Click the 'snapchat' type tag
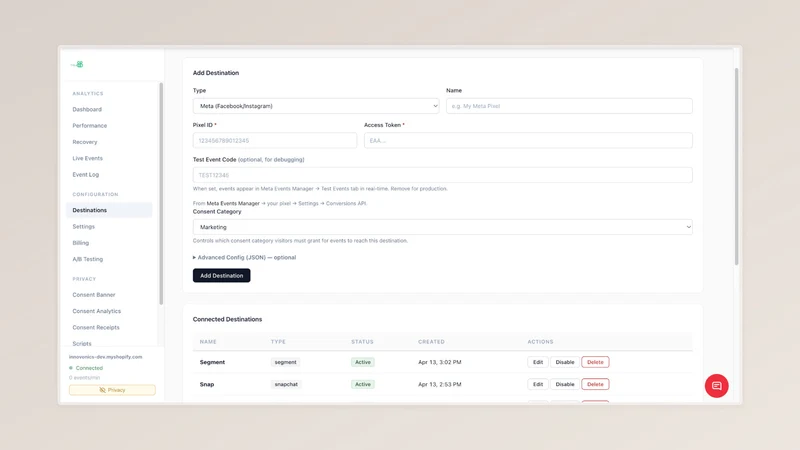 tap(286, 384)
